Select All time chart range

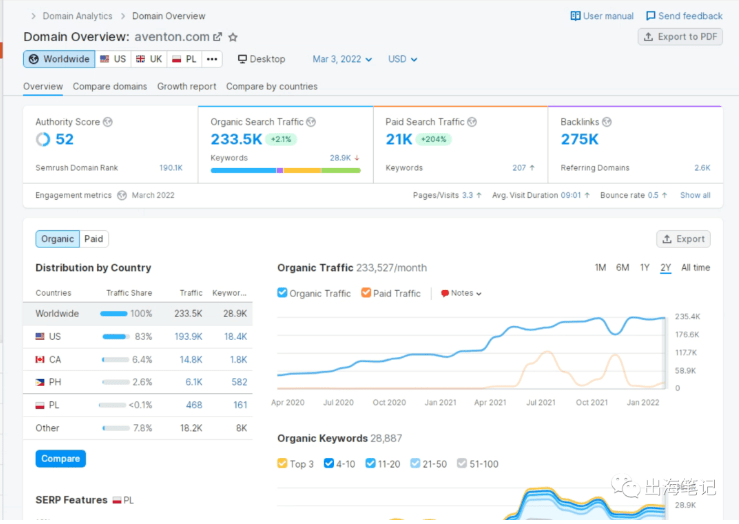click(695, 268)
